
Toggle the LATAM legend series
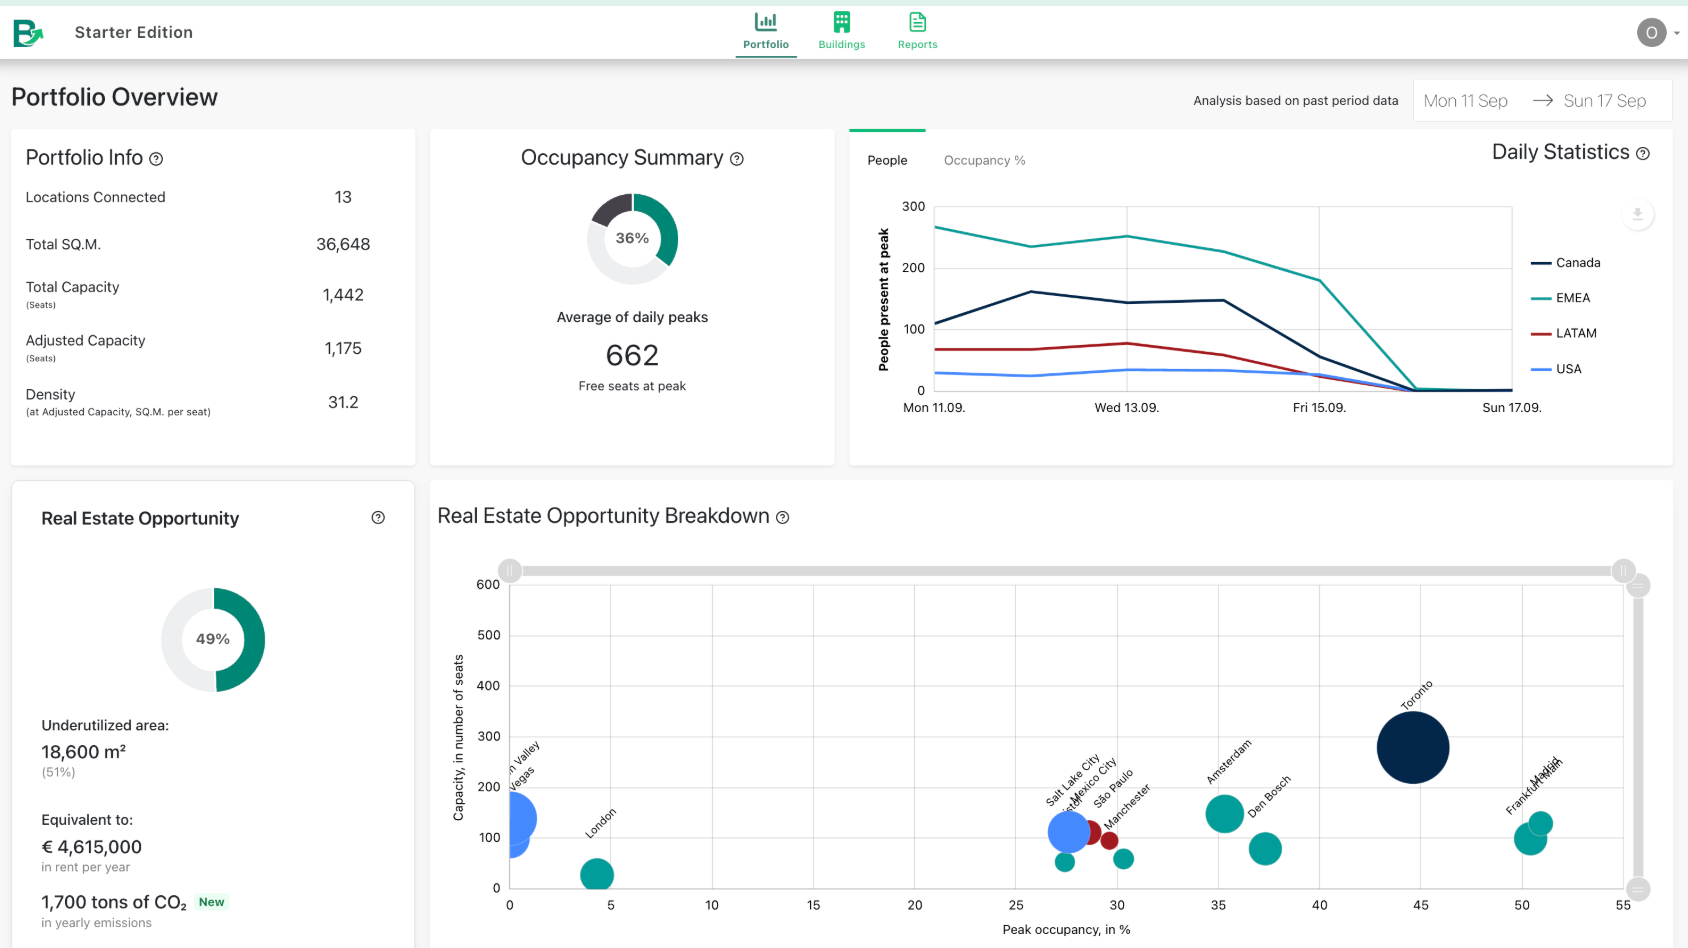point(1564,333)
